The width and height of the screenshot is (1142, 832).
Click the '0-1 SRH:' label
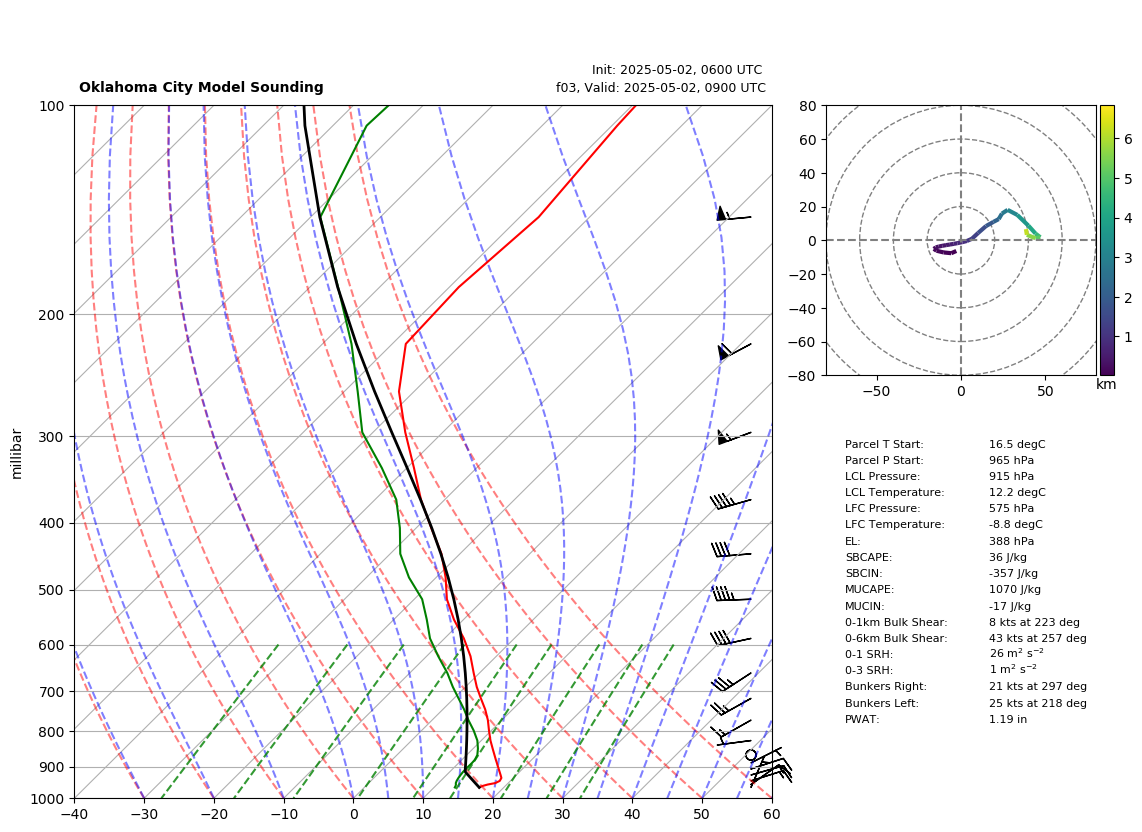(x=869, y=654)
